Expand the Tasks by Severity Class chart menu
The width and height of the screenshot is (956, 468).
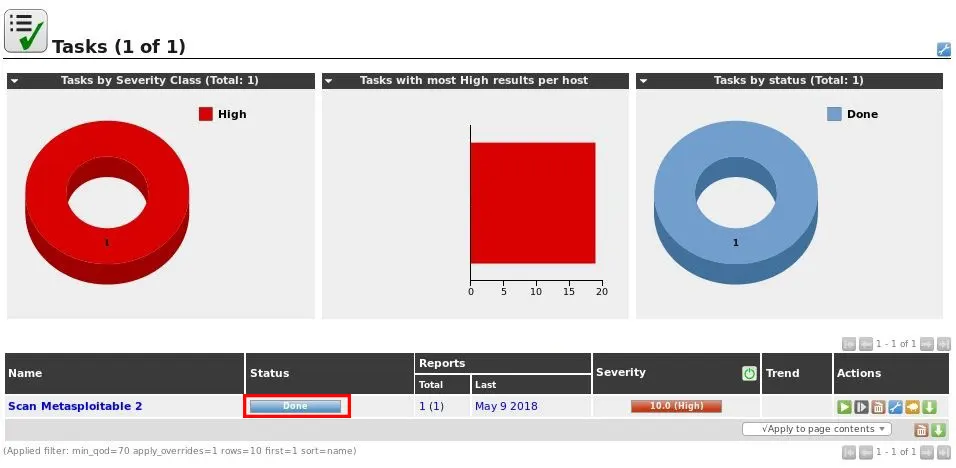pos(15,81)
